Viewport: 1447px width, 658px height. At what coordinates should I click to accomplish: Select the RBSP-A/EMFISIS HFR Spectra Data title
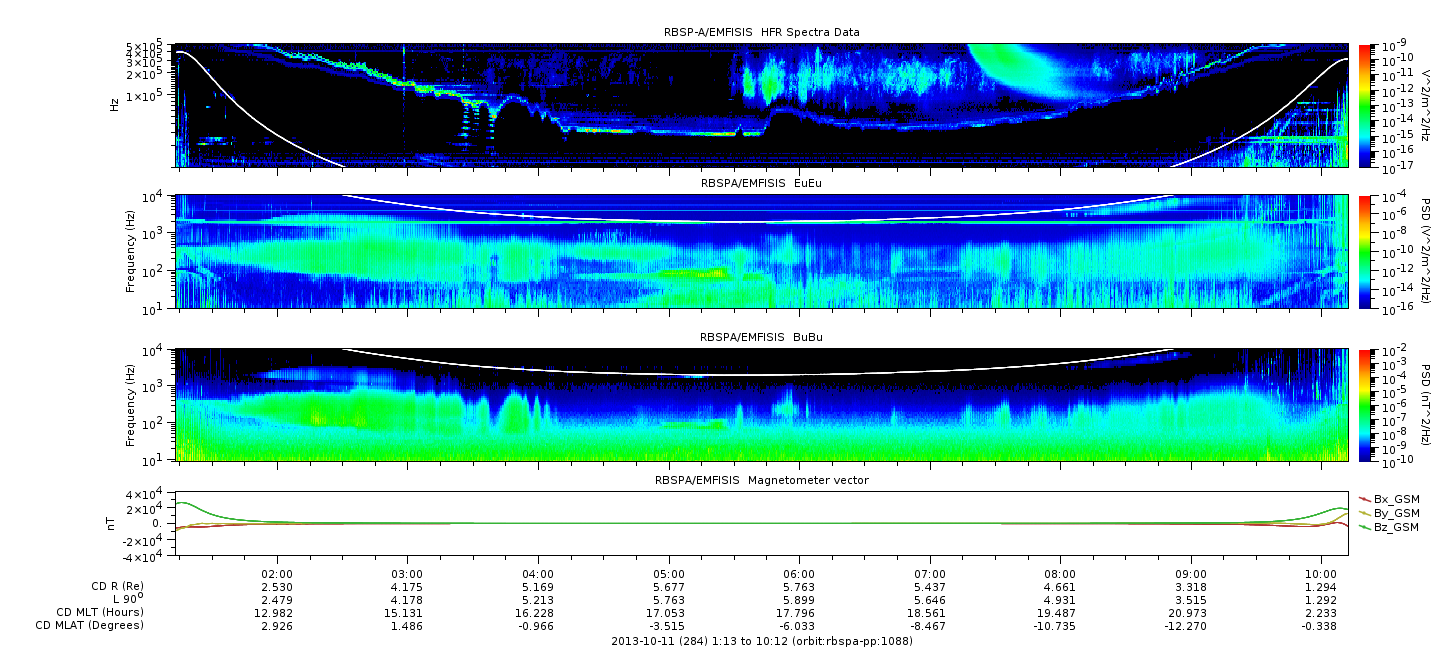[761, 32]
